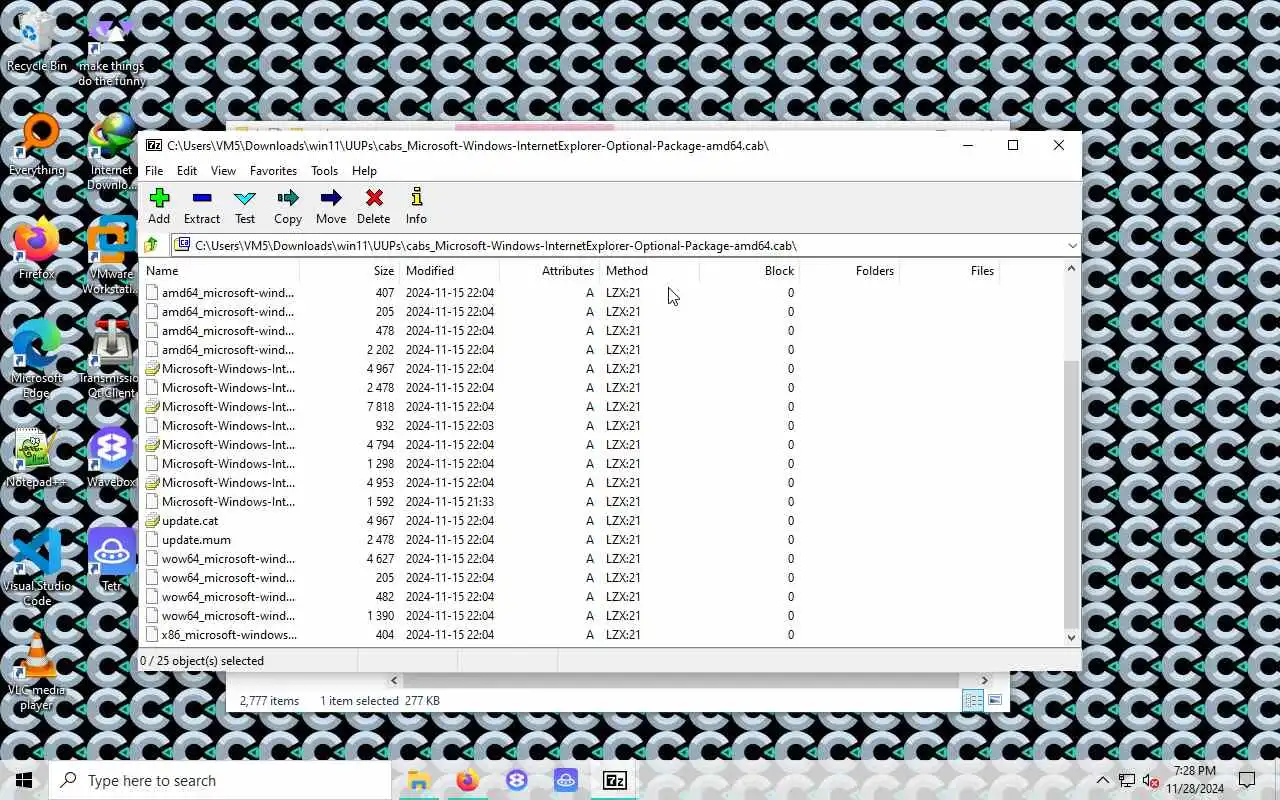Click Explorer's horizontal scroll right arrow

[984, 680]
